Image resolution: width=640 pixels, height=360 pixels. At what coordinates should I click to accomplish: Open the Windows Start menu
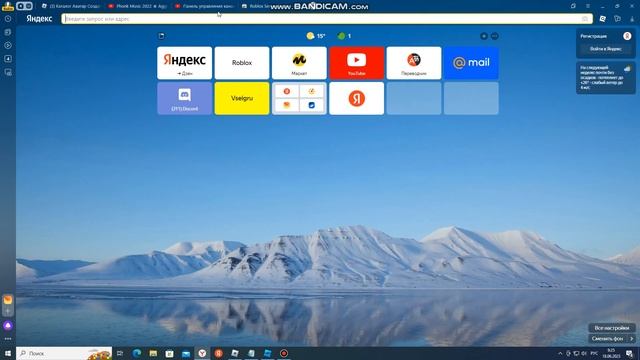(8, 353)
